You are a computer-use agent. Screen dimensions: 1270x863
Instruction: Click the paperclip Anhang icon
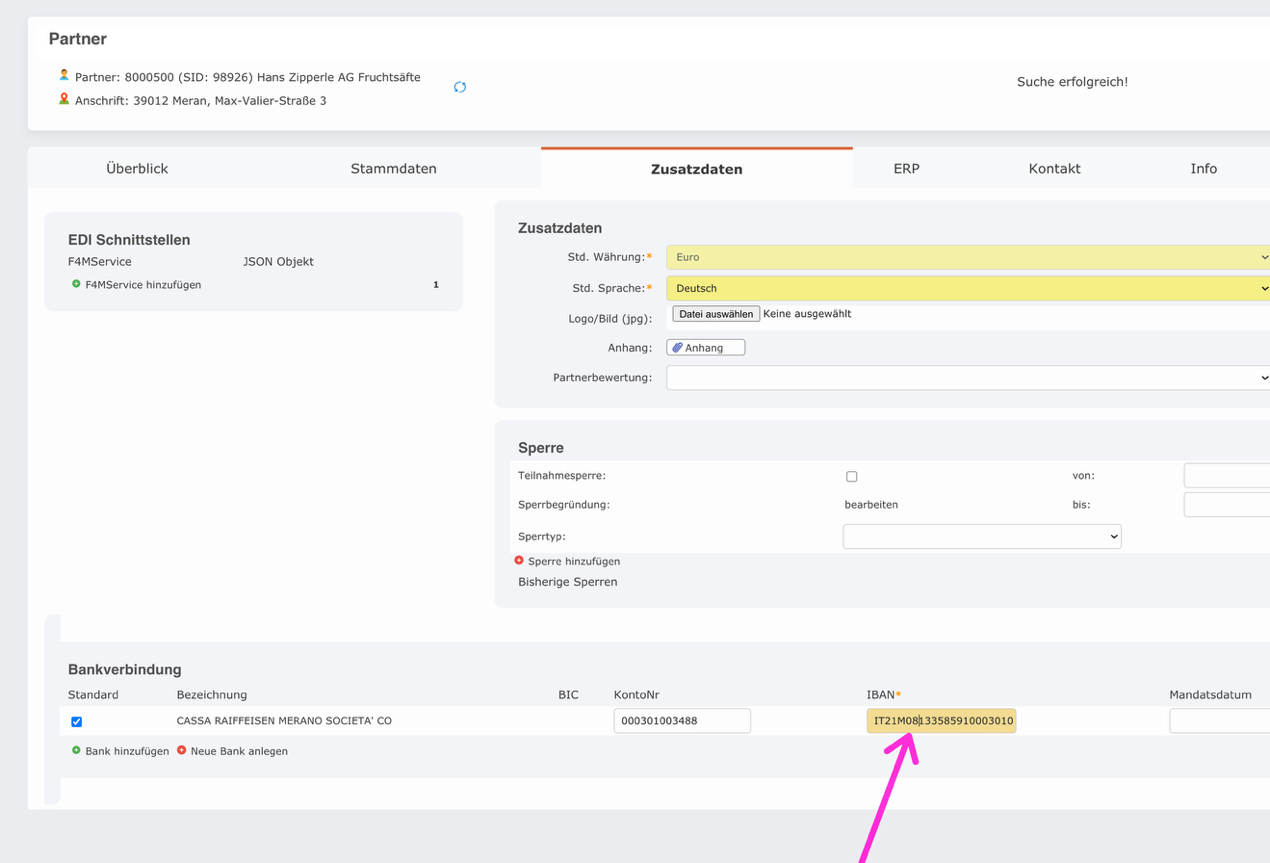[x=677, y=348]
